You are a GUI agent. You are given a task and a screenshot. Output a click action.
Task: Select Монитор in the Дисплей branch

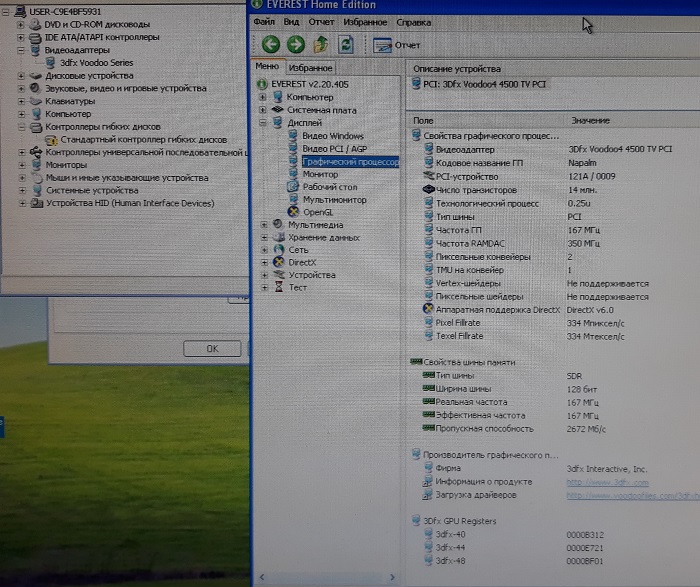pos(320,174)
